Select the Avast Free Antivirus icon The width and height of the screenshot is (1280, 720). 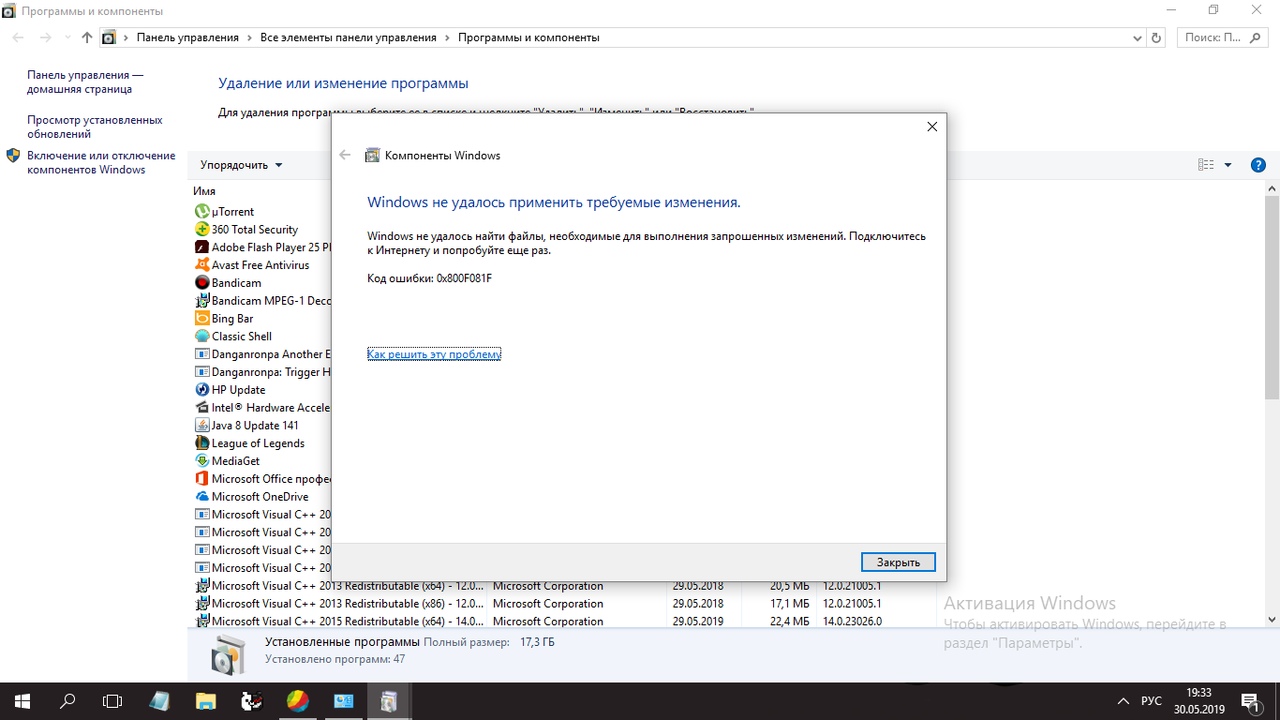pos(203,265)
